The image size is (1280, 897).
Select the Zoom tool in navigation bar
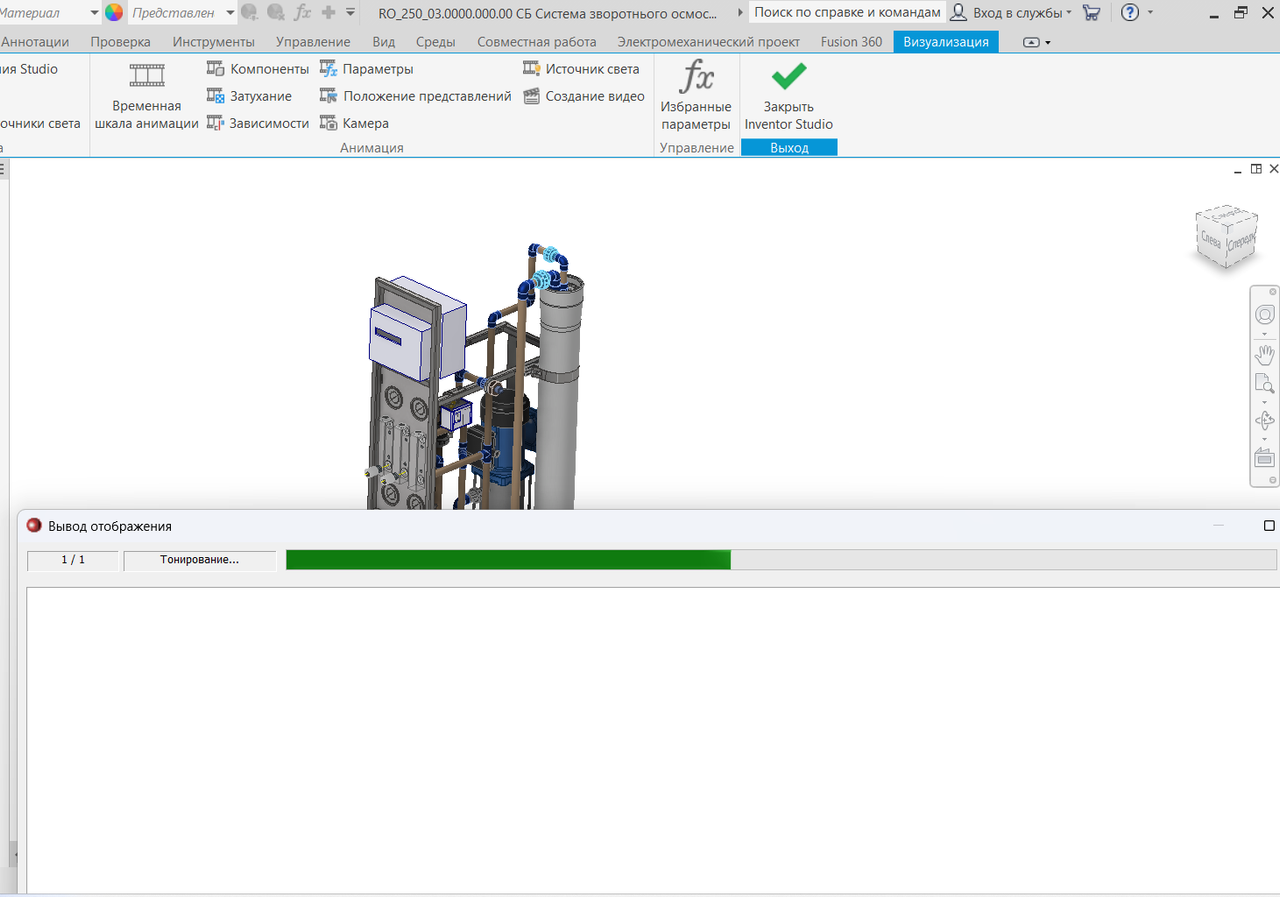(x=1265, y=384)
